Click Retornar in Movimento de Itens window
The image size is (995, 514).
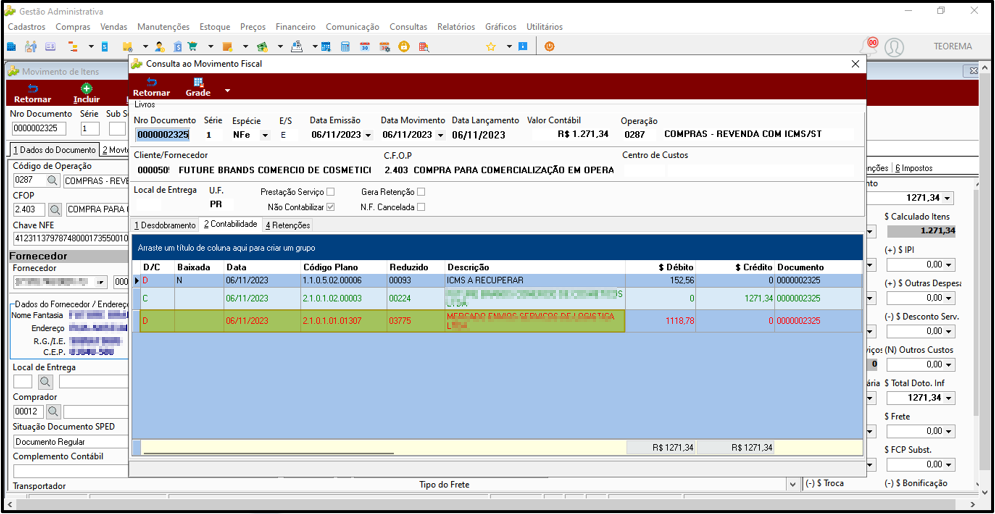32,94
